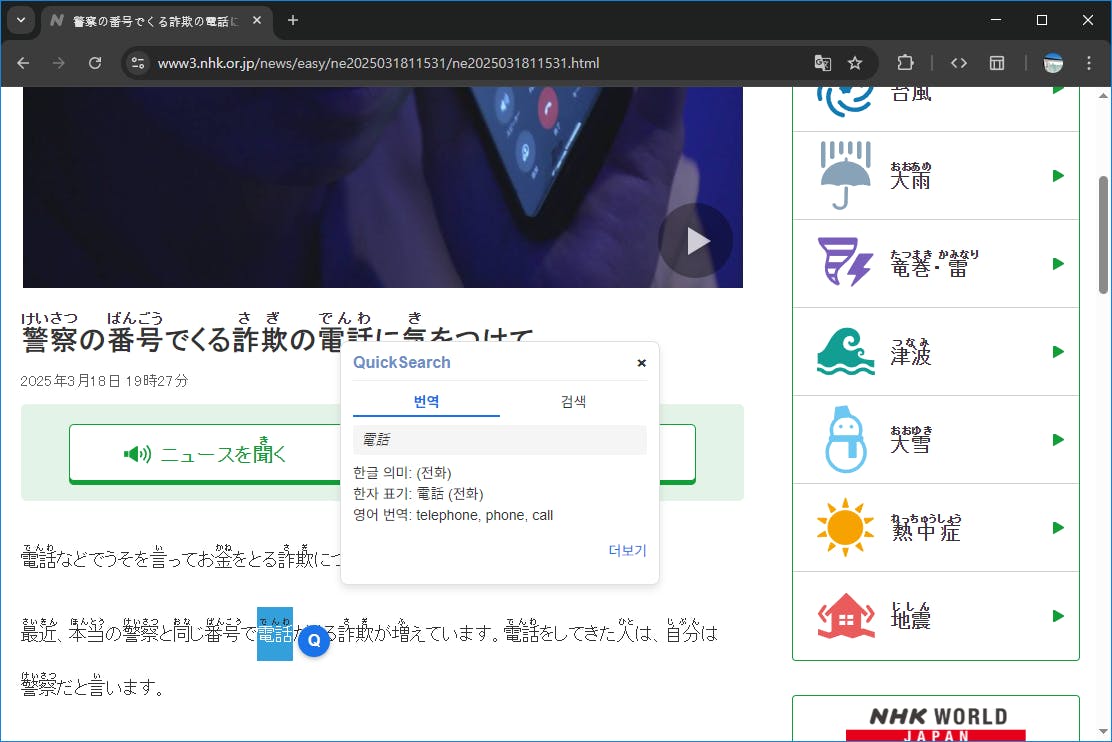The image size is (1112, 742).
Task: Open site information icon in address bar
Action: pos(138,63)
